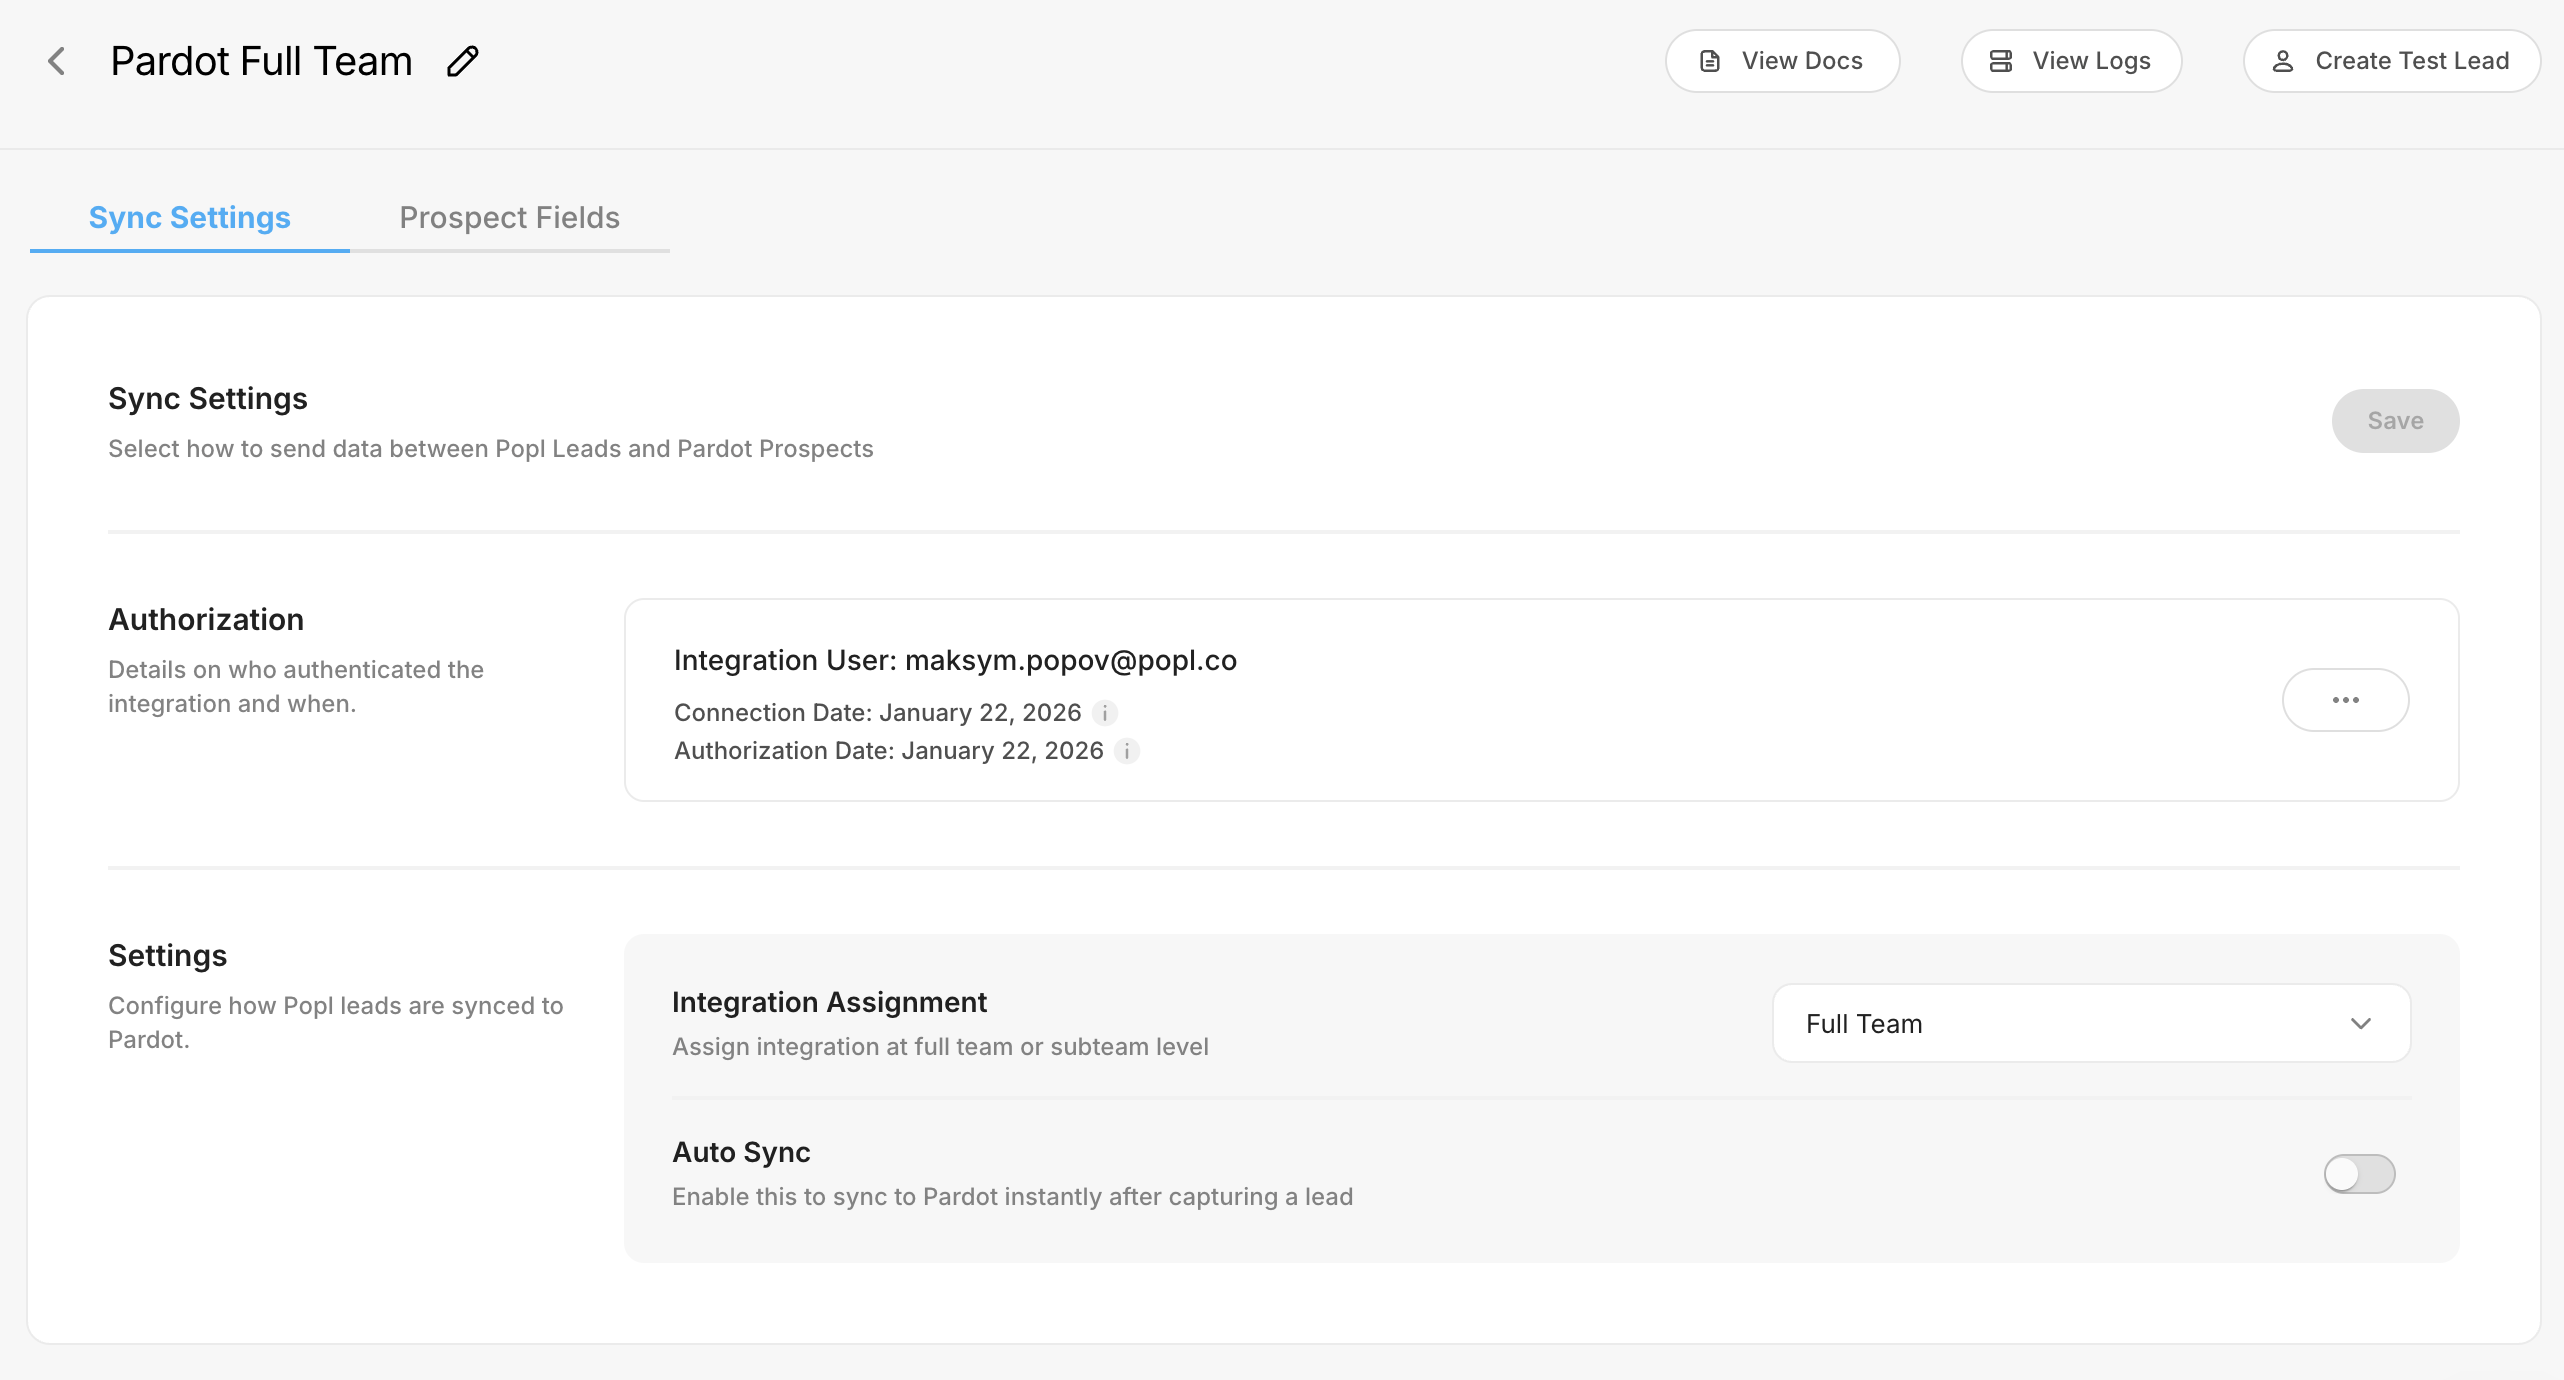
Task: Click the Connection Date info icon
Action: coord(1105,713)
